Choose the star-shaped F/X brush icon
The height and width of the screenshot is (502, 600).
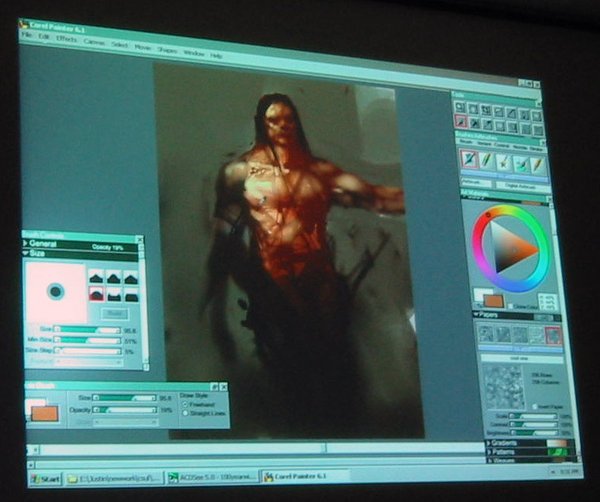[504, 161]
